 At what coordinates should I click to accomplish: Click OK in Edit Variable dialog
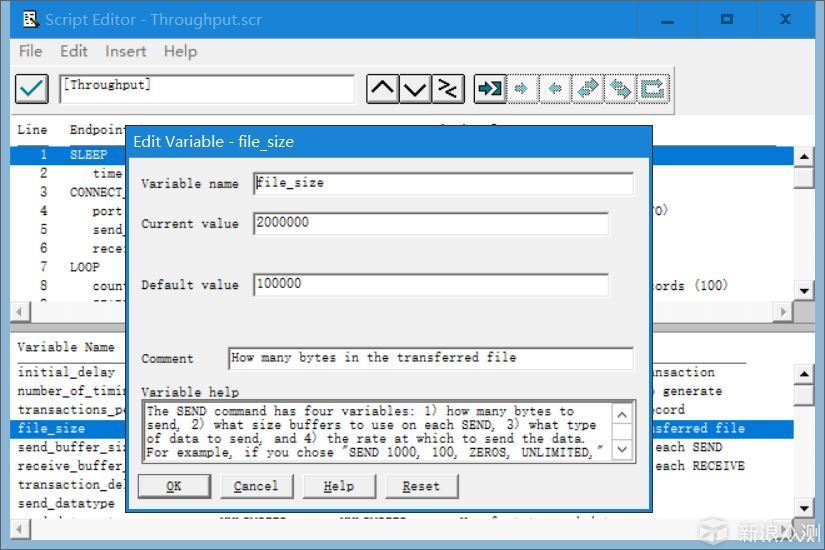tap(174, 486)
